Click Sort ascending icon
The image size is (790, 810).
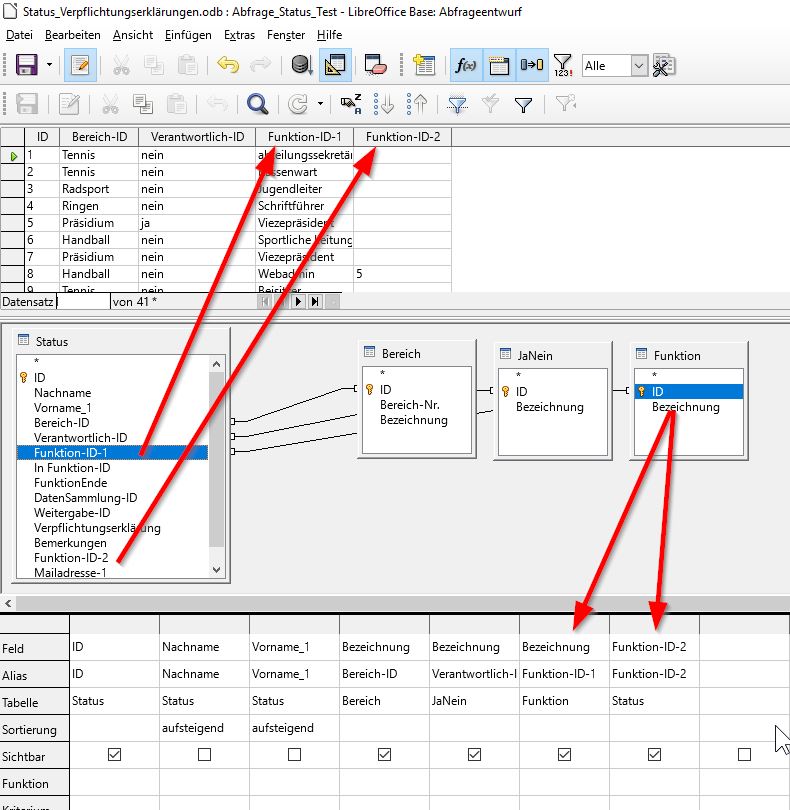(383, 104)
